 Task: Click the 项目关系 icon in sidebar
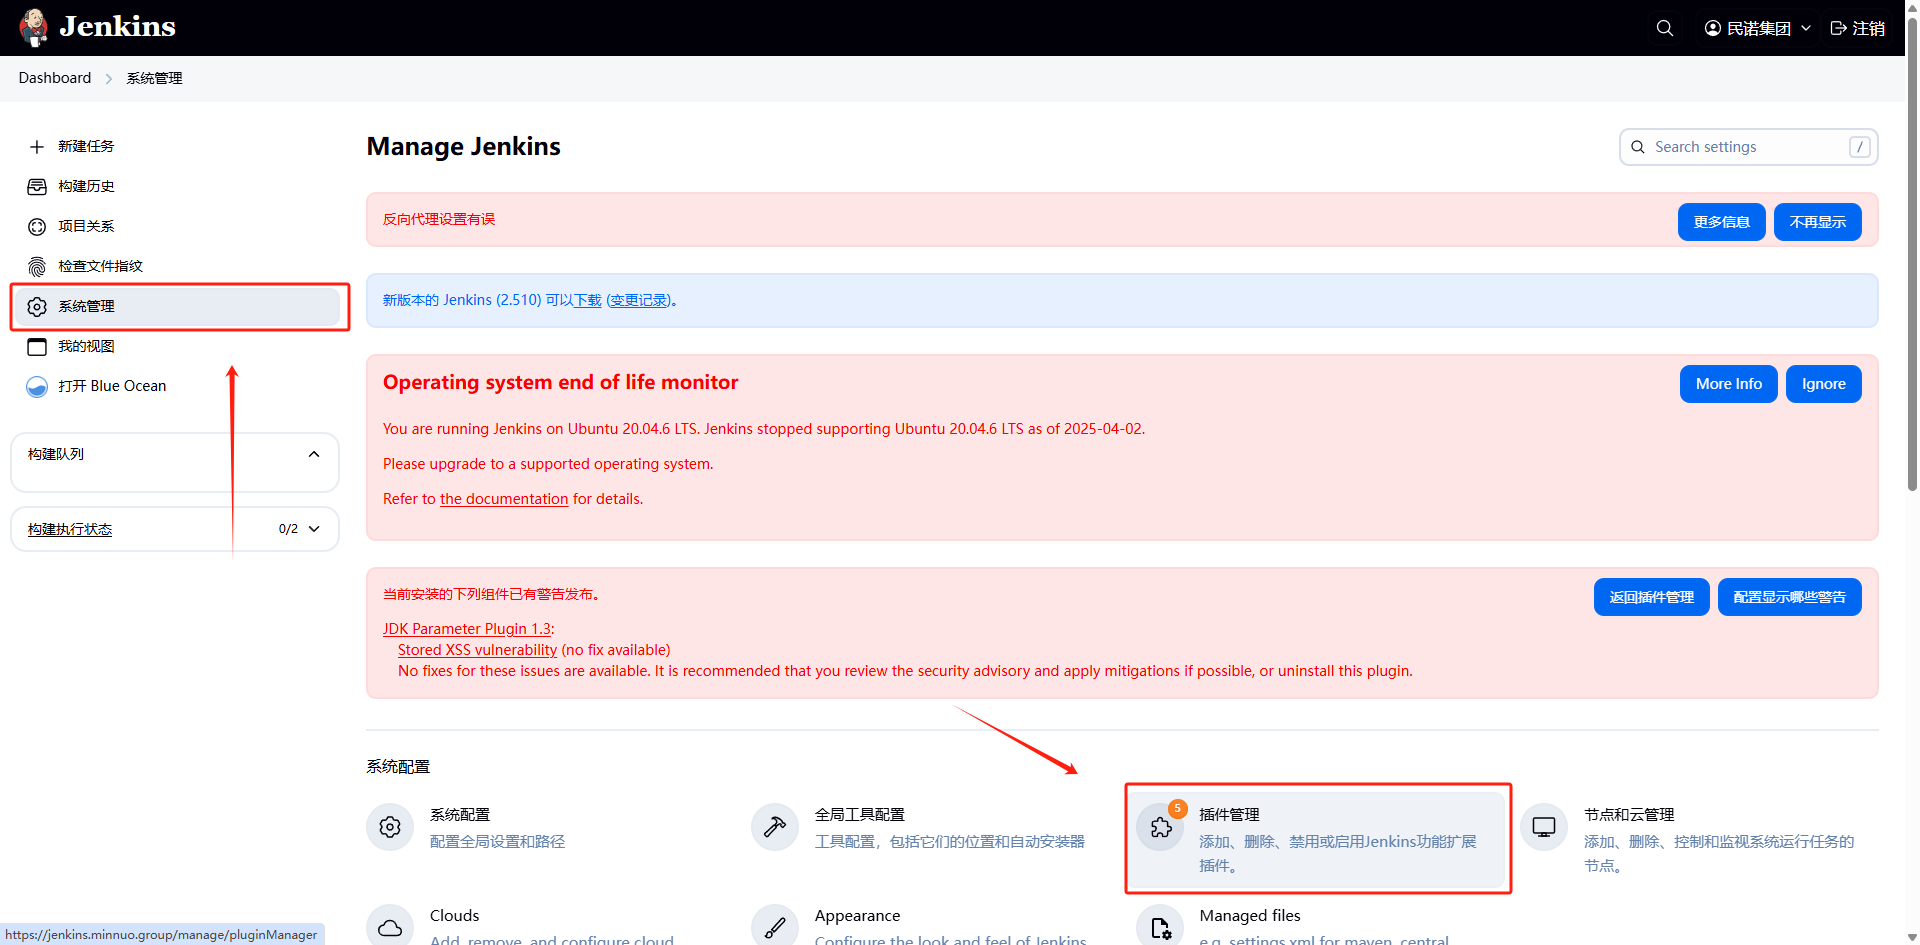[37, 227]
